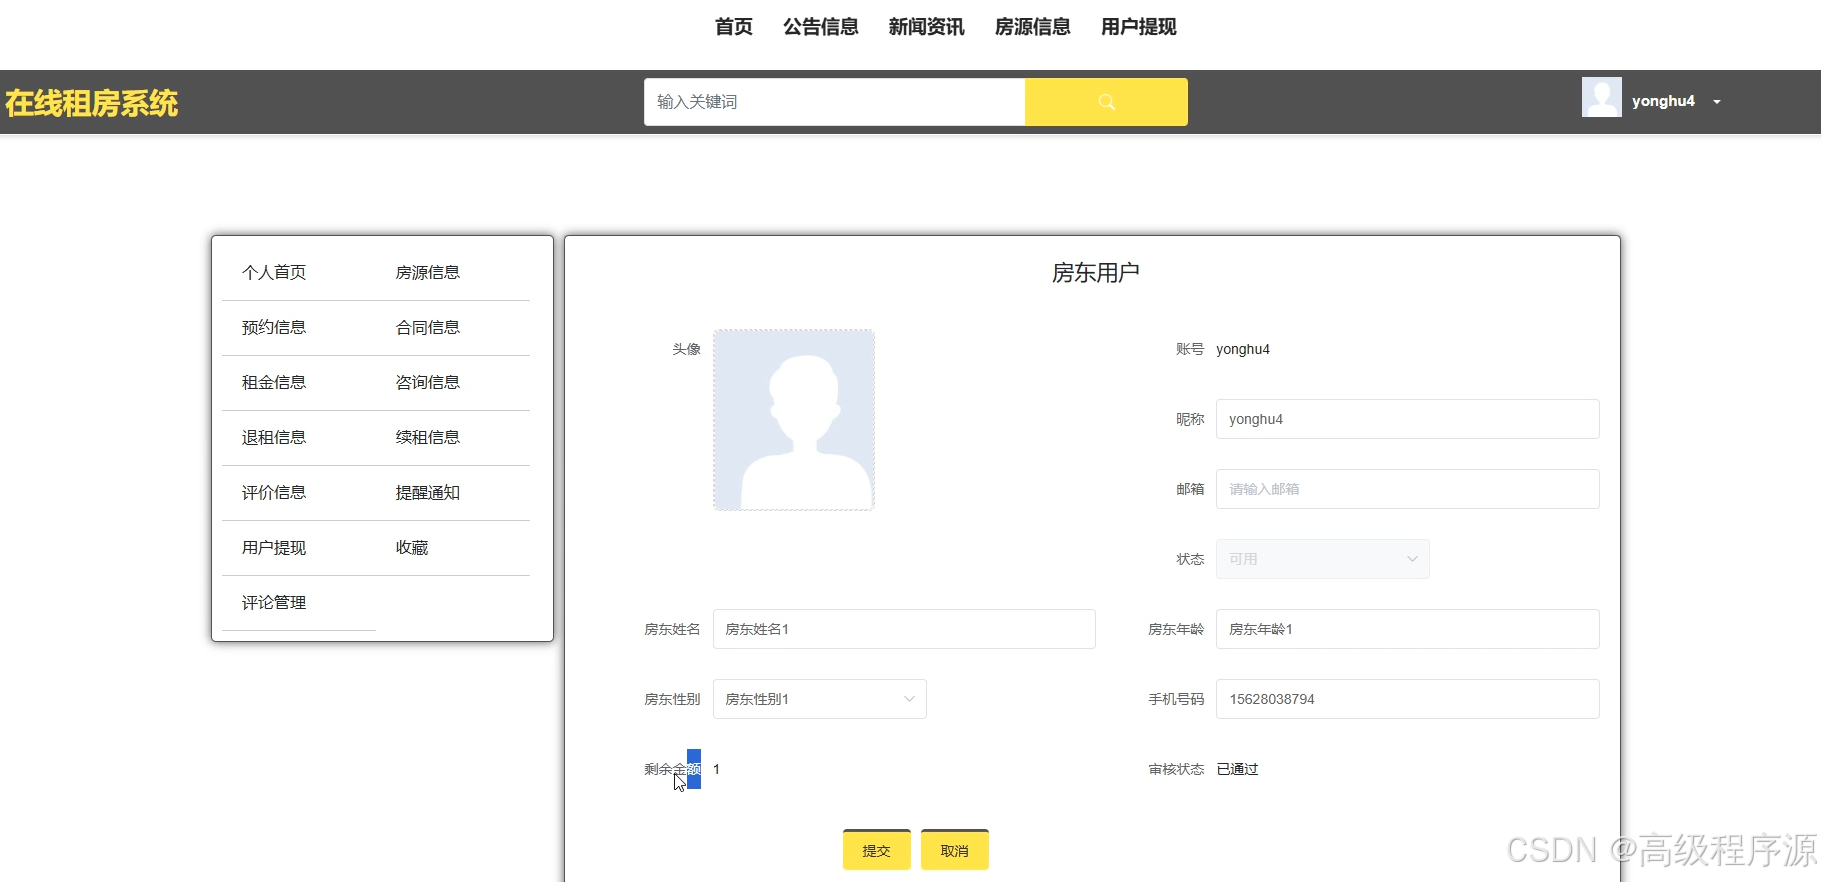Viewport: 1821px width, 882px height.
Task: Click the 在线租房系统 site title
Action: coord(92,103)
